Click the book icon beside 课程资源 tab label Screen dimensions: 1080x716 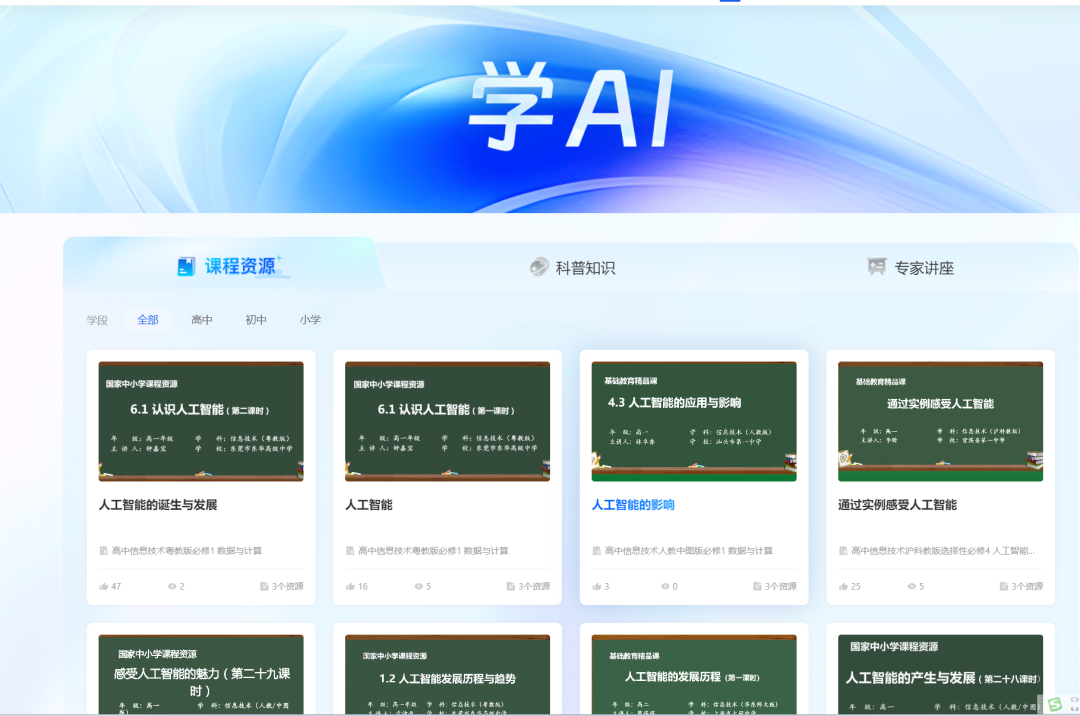183,264
